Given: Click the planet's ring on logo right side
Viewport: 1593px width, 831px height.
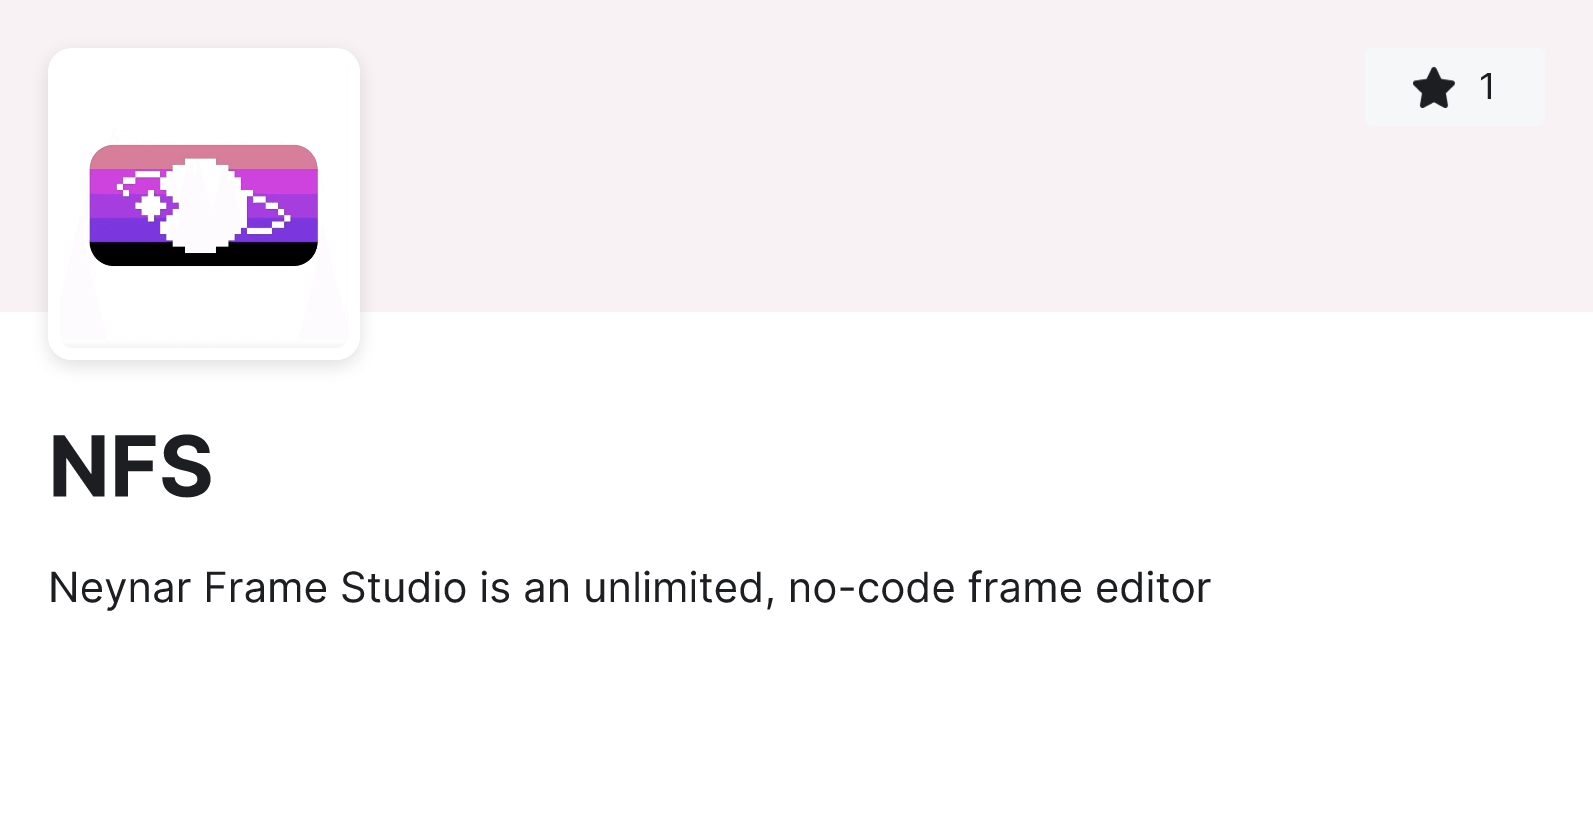Looking at the screenshot, I should (268, 215).
